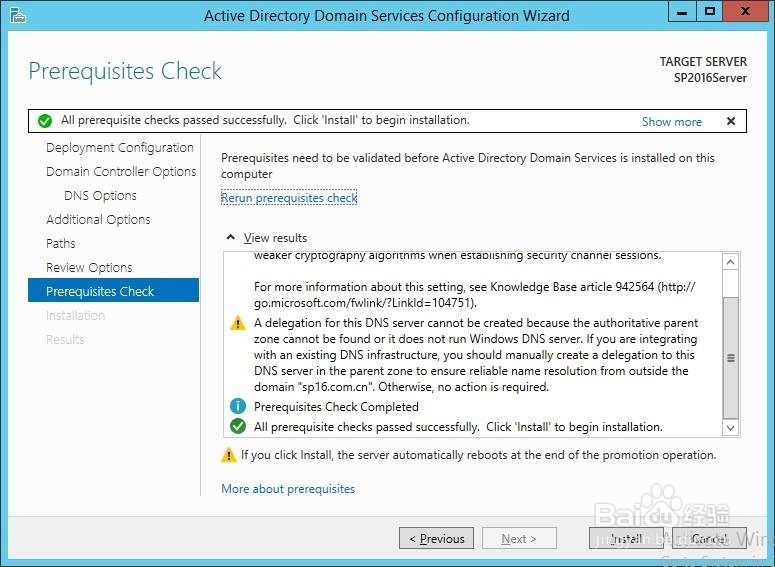
Task: Click the green success checkmark in notification bar
Action: [x=45, y=121]
